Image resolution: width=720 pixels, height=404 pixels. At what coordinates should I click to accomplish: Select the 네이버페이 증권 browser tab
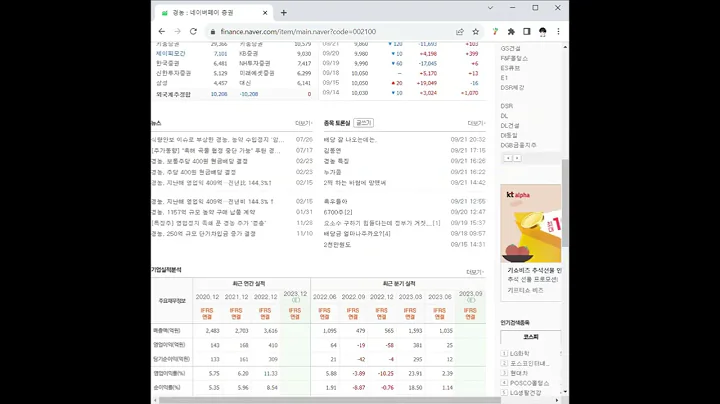point(214,13)
